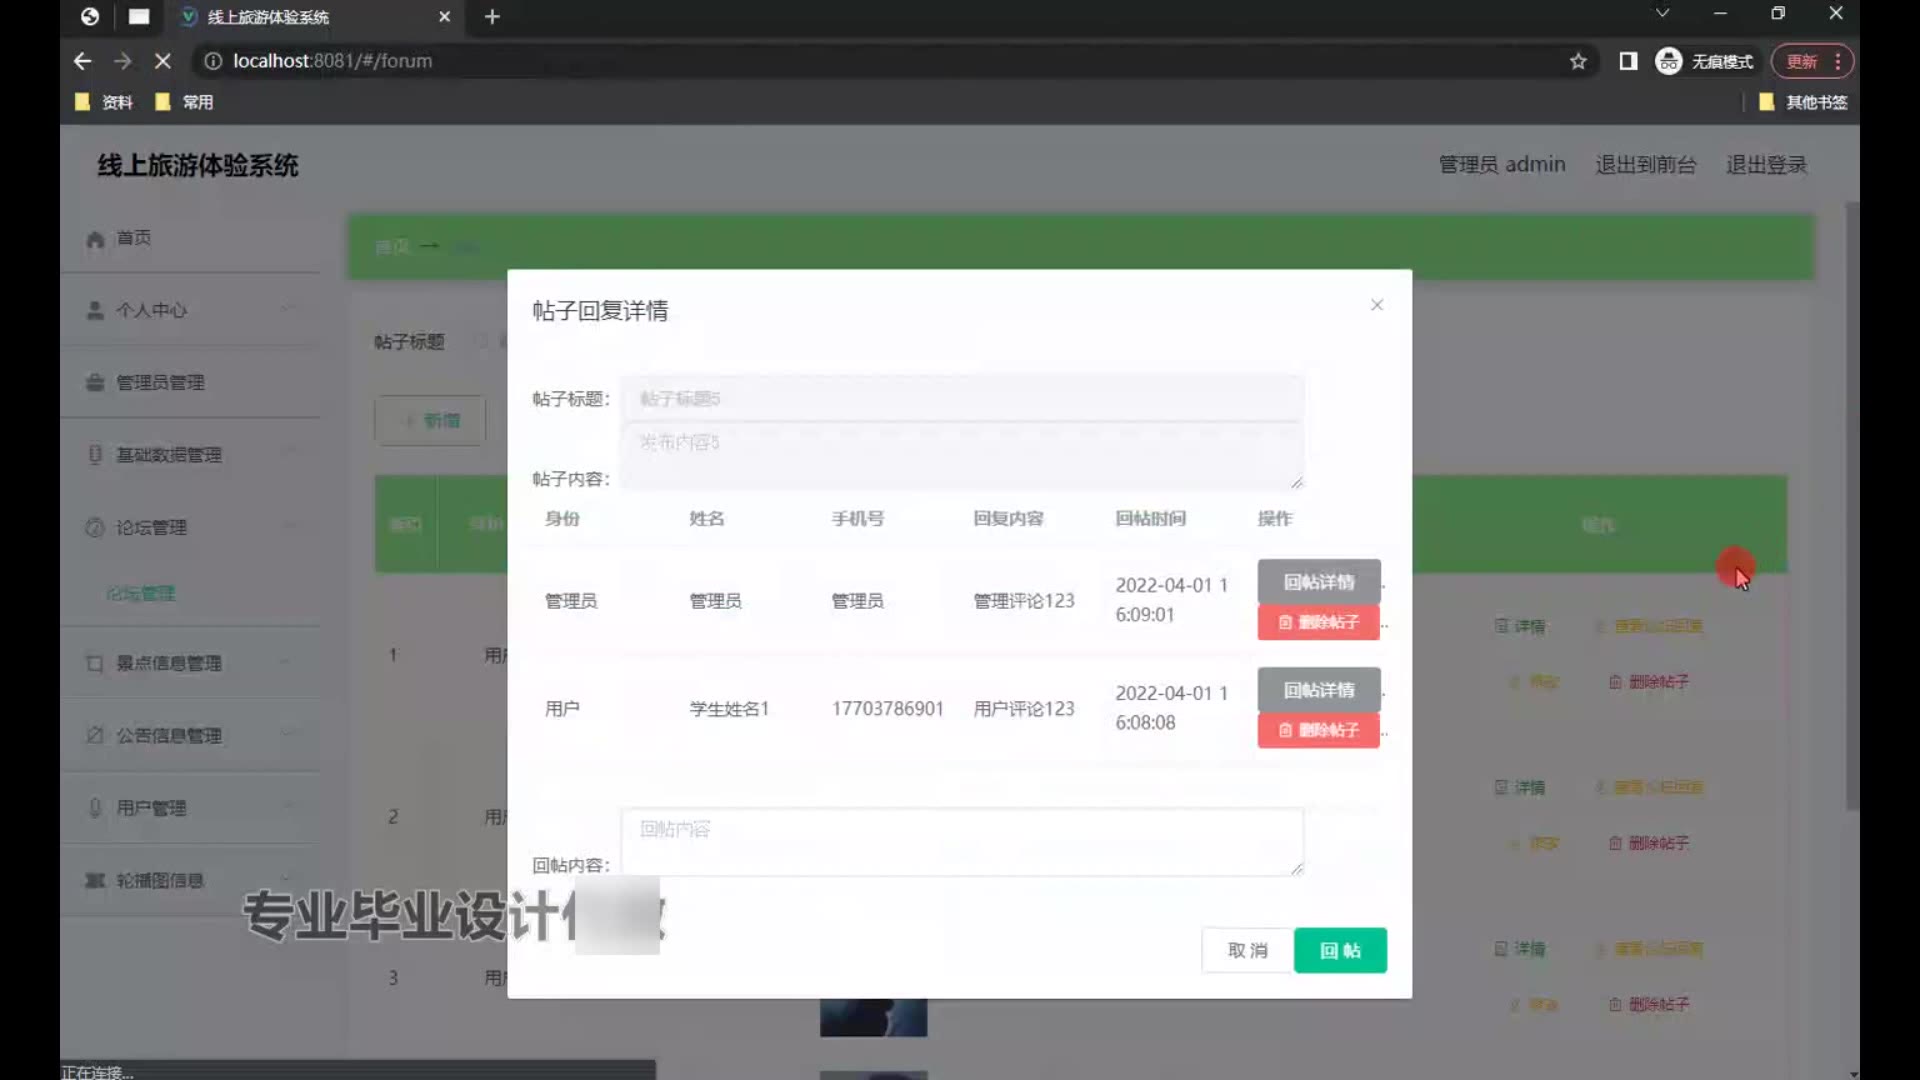Click the incognito 无痕模式 icon

pos(1668,61)
